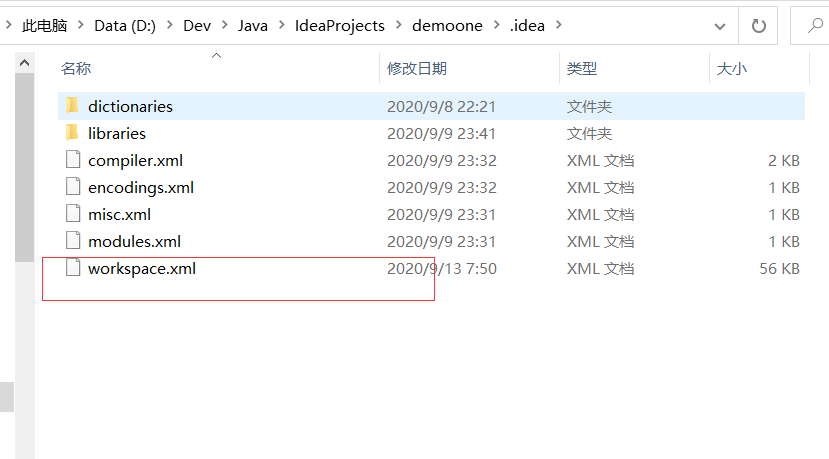This screenshot has width=829, height=459.
Task: Click the misc.xml file icon
Action: [x=73, y=214]
